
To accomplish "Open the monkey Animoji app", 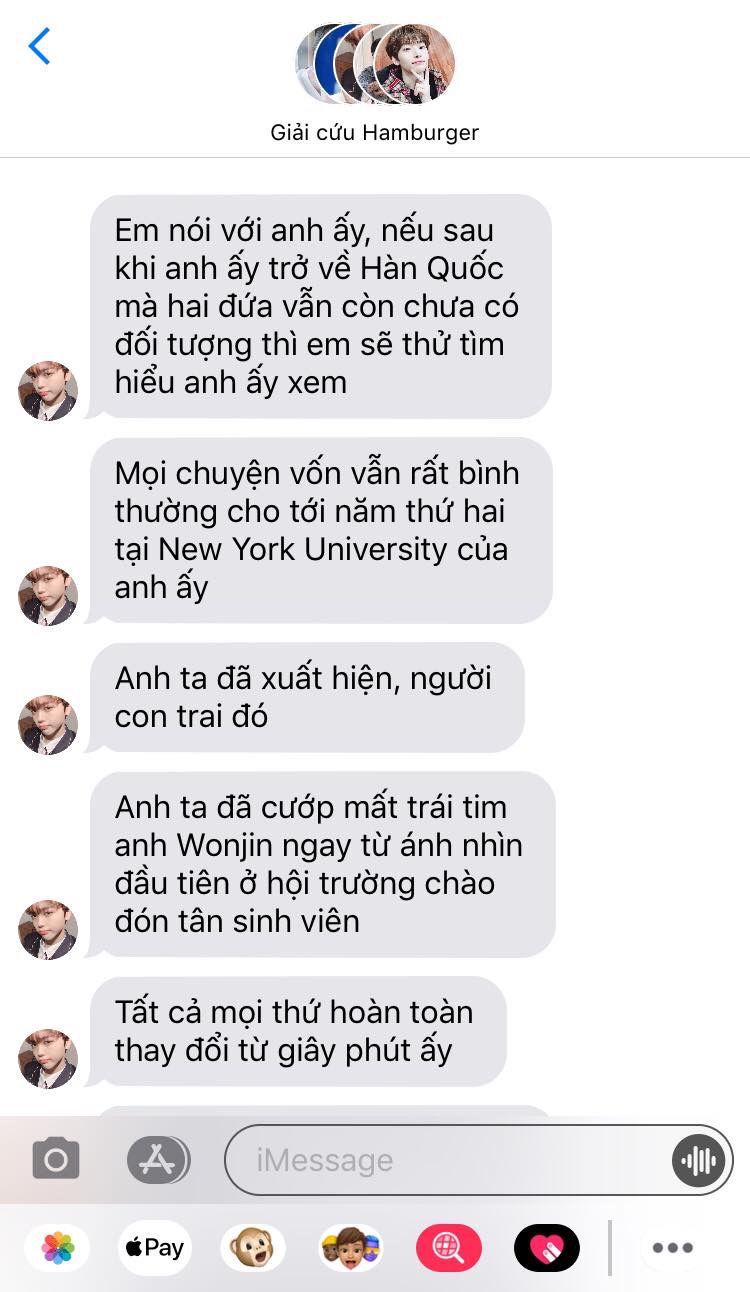I will pyautogui.click(x=253, y=1247).
